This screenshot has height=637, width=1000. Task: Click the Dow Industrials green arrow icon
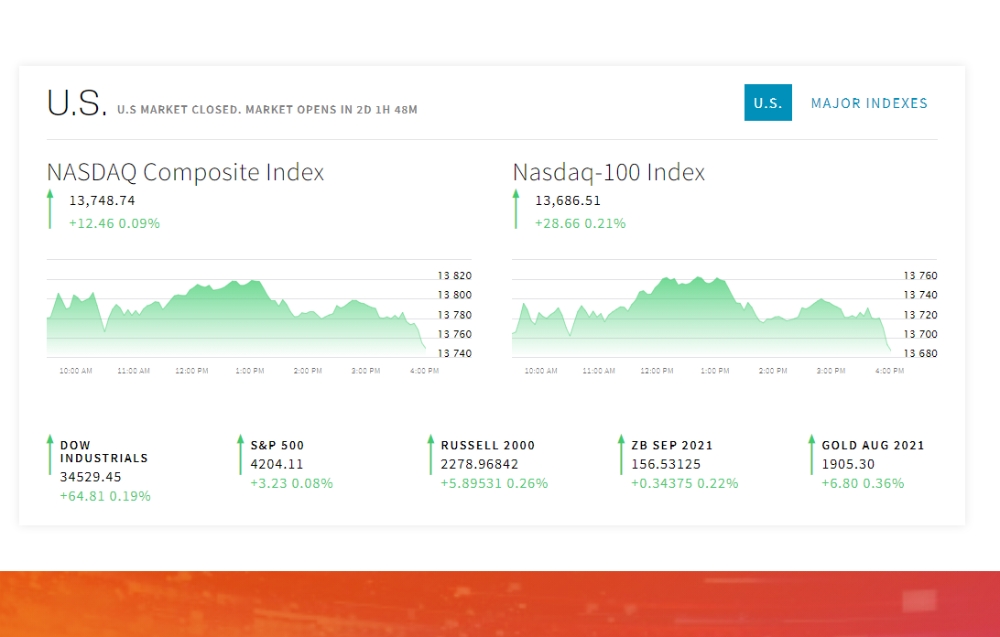[x=50, y=455]
